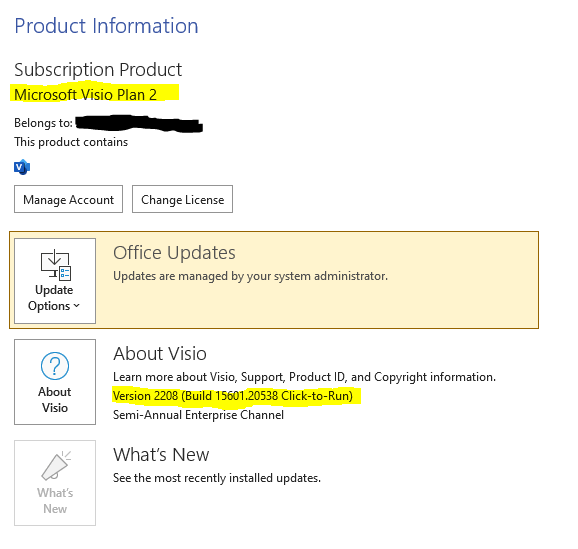Open the What's New megaphone button
Screen dimensions: 578x549
point(55,483)
